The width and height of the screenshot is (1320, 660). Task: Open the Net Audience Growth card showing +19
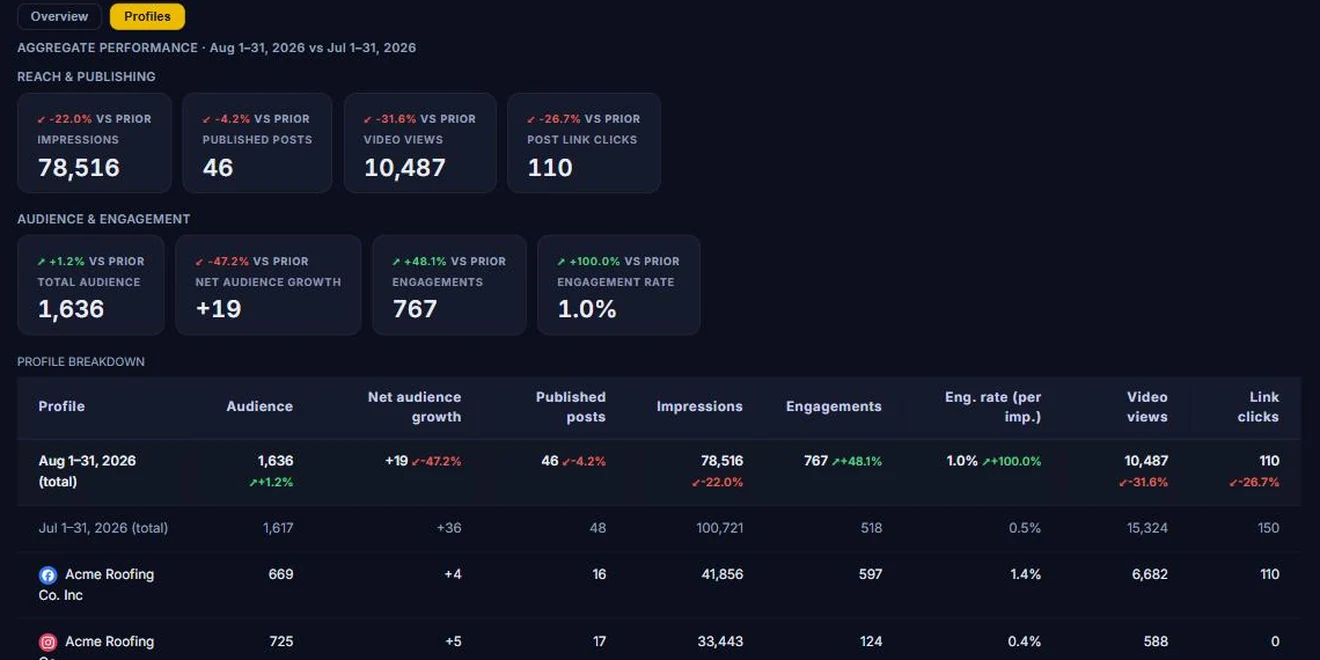(268, 285)
